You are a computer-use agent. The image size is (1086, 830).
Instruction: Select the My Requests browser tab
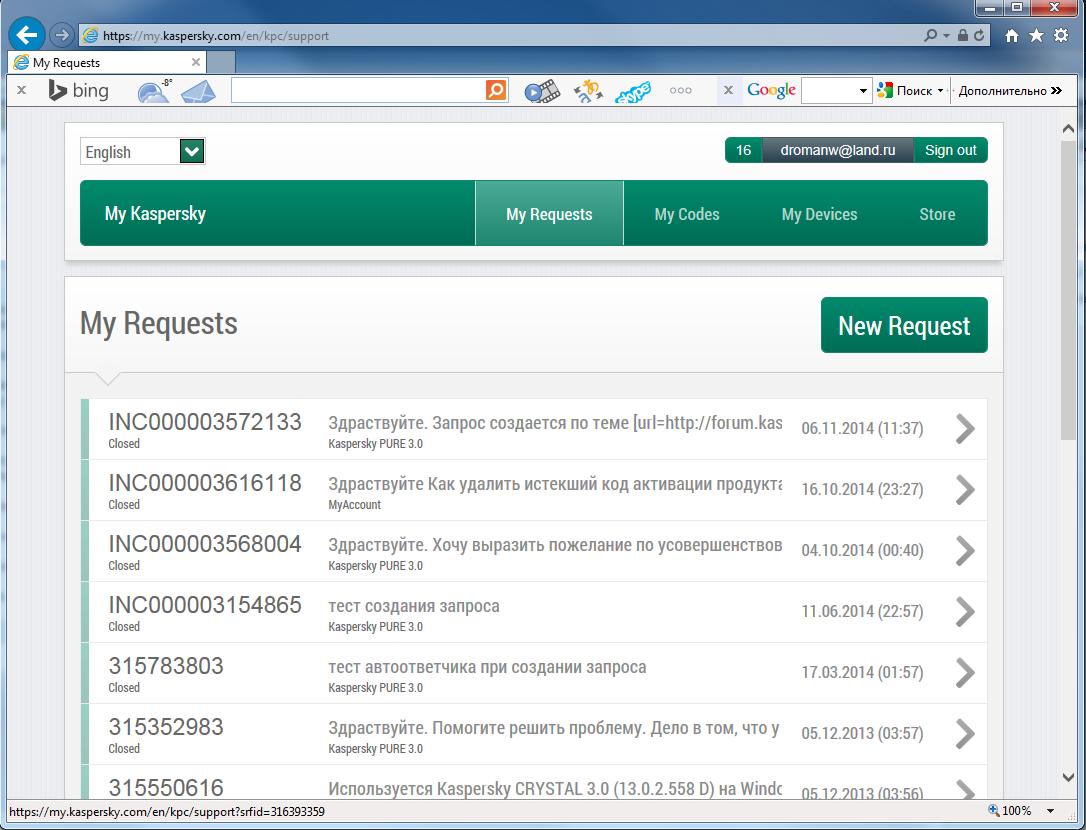click(x=107, y=62)
